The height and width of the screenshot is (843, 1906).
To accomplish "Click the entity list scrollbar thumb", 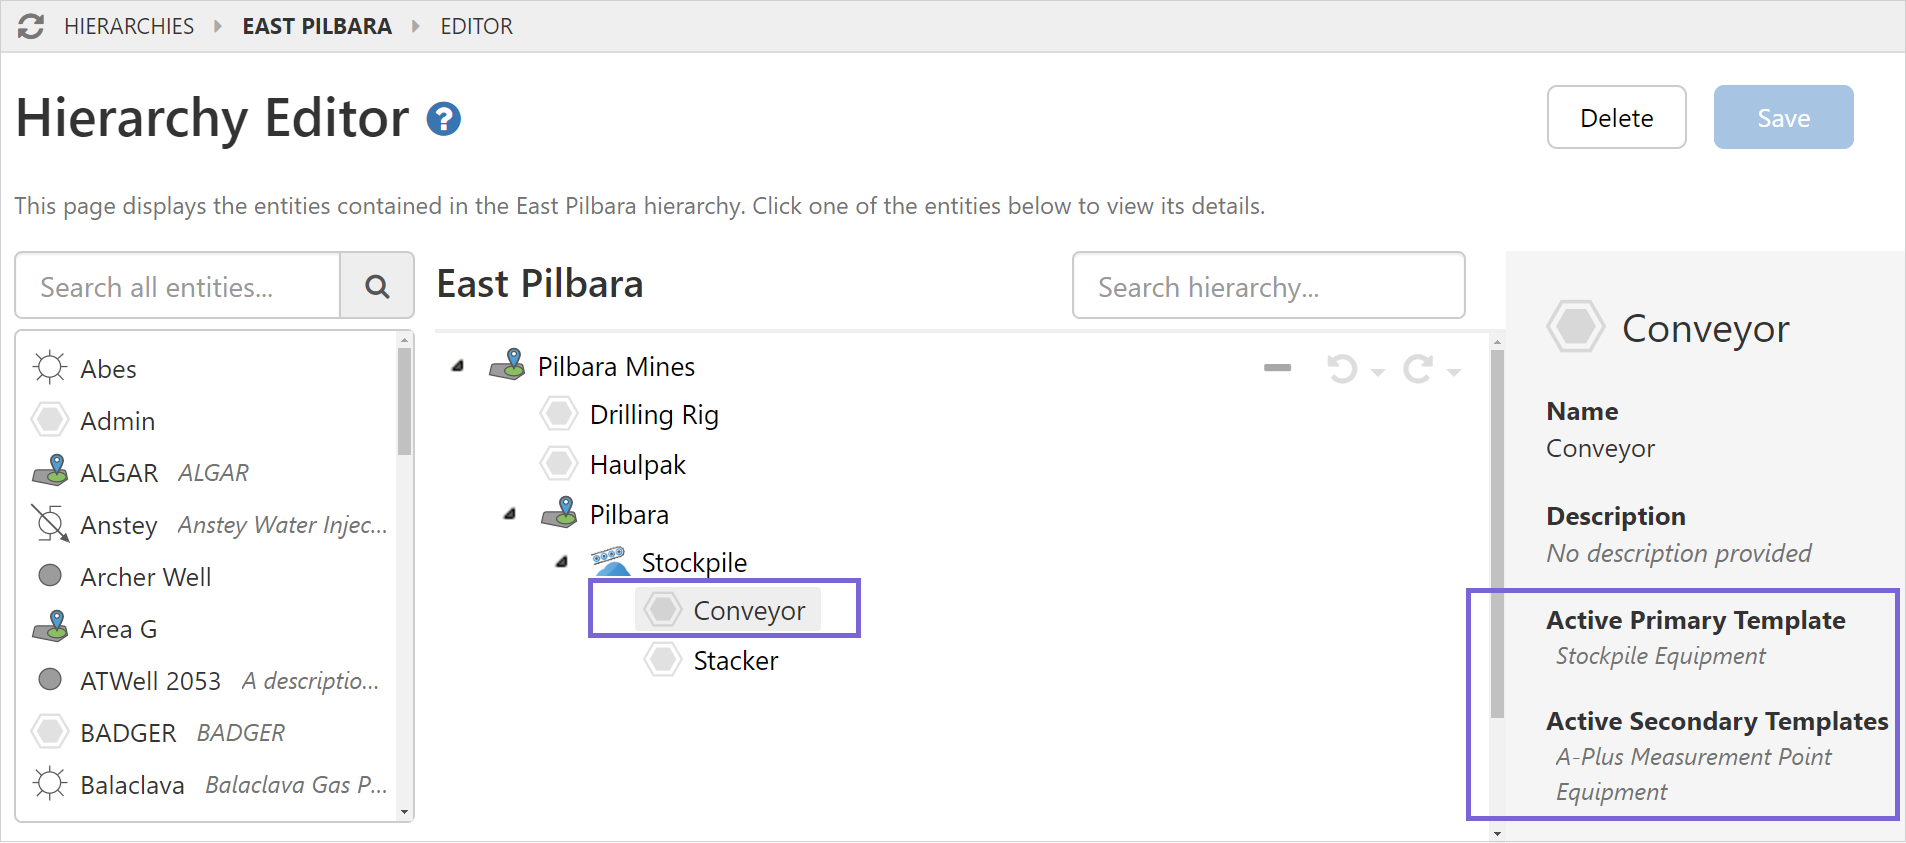I will coord(404,400).
